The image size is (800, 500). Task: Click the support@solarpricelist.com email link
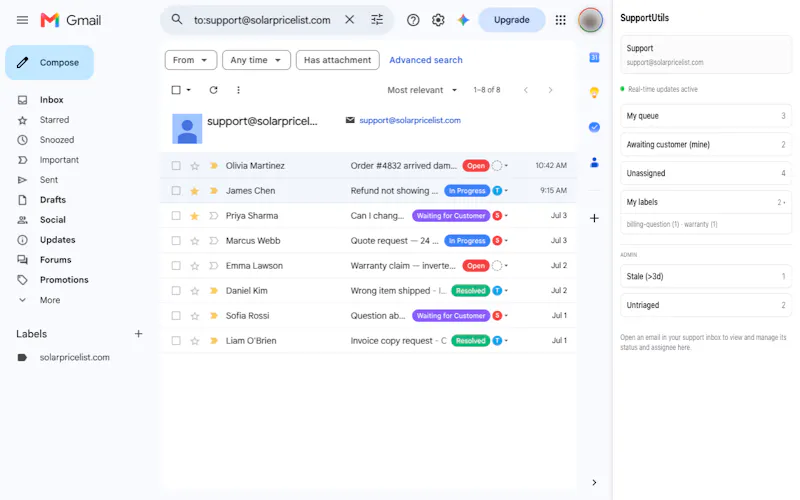tap(410, 120)
